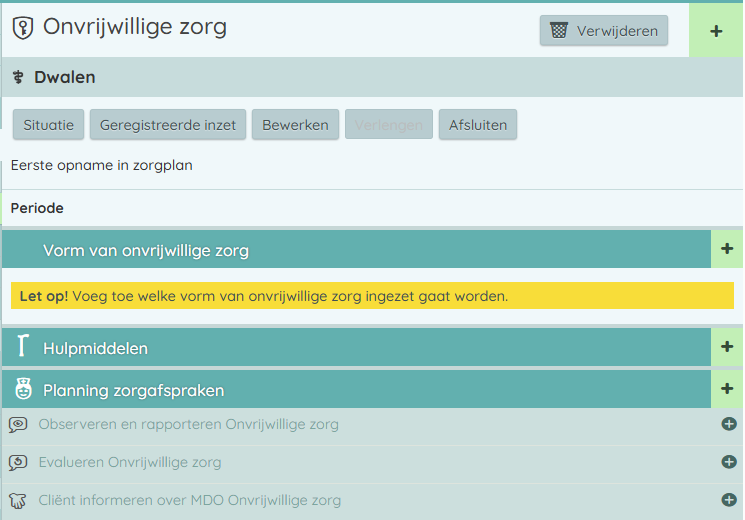745x520 pixels.
Task: Click the Evalueren speech bubble icon
Action: point(18,462)
